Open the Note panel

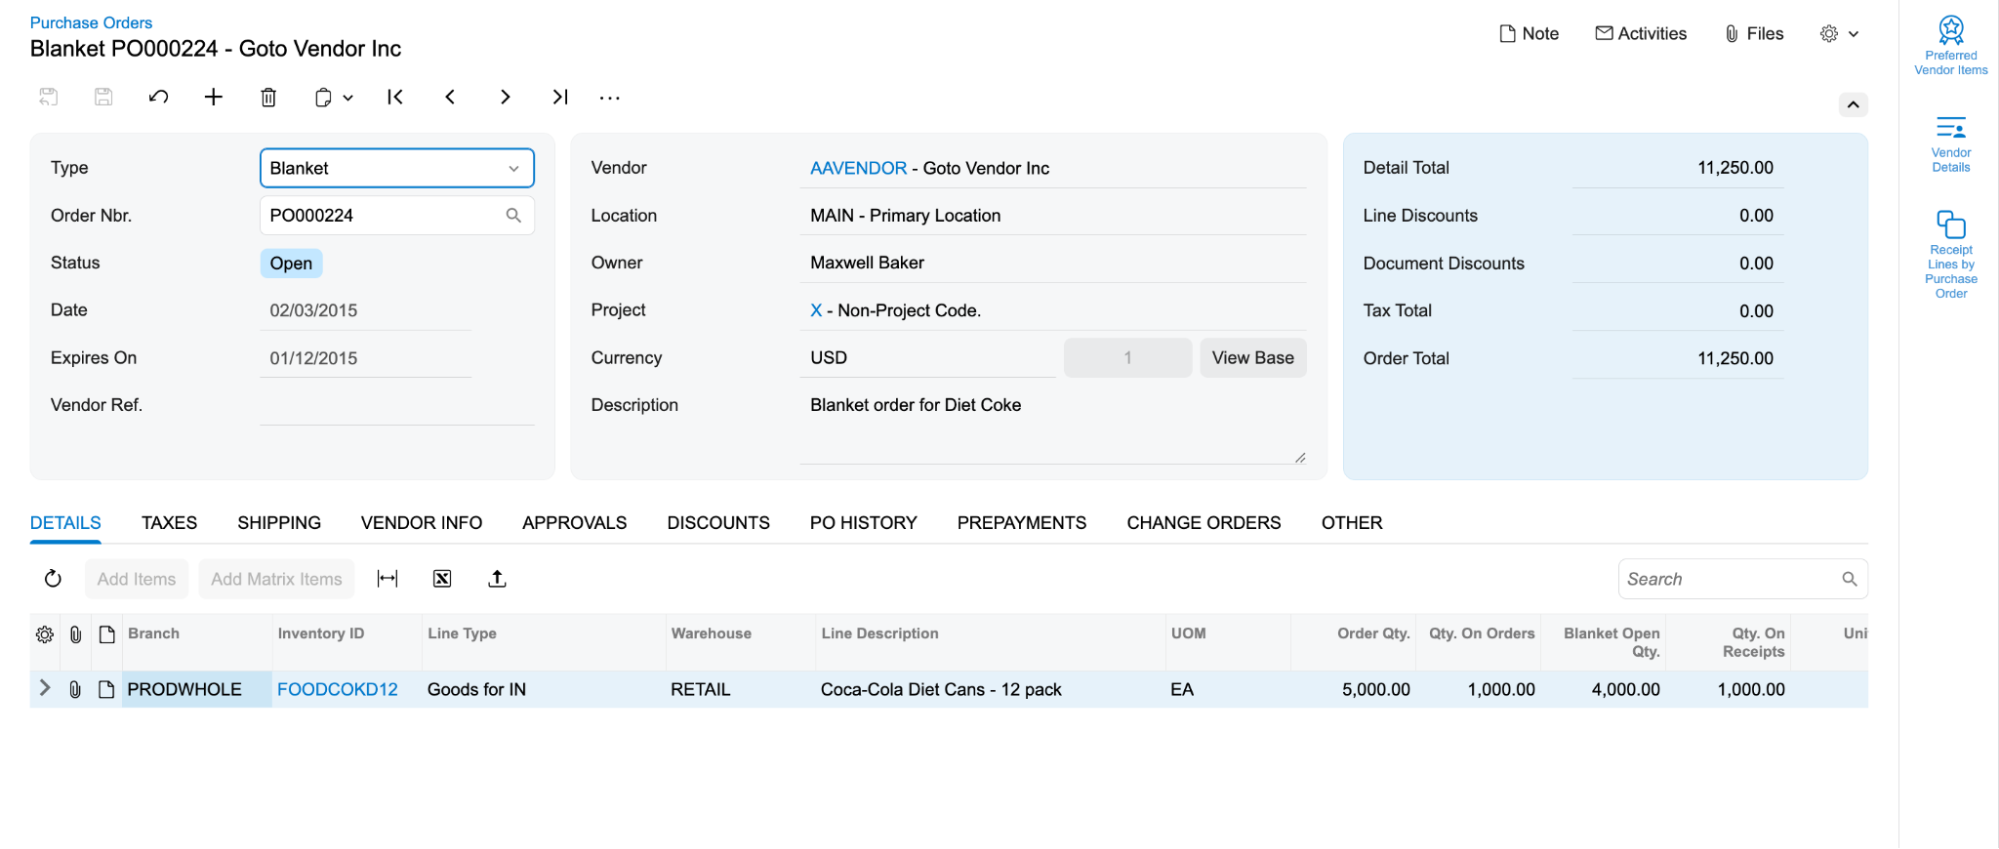coord(1529,34)
